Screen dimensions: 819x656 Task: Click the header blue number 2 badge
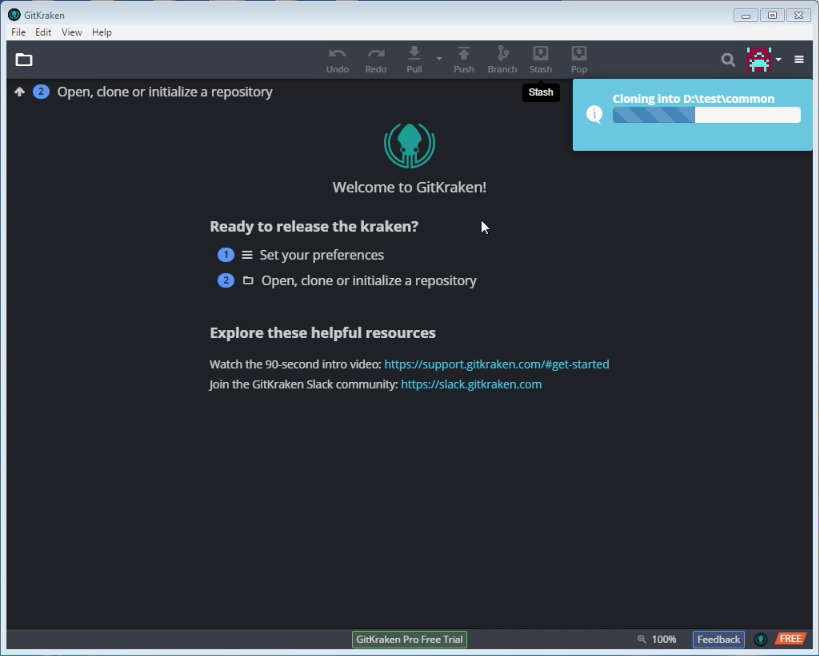click(x=41, y=92)
